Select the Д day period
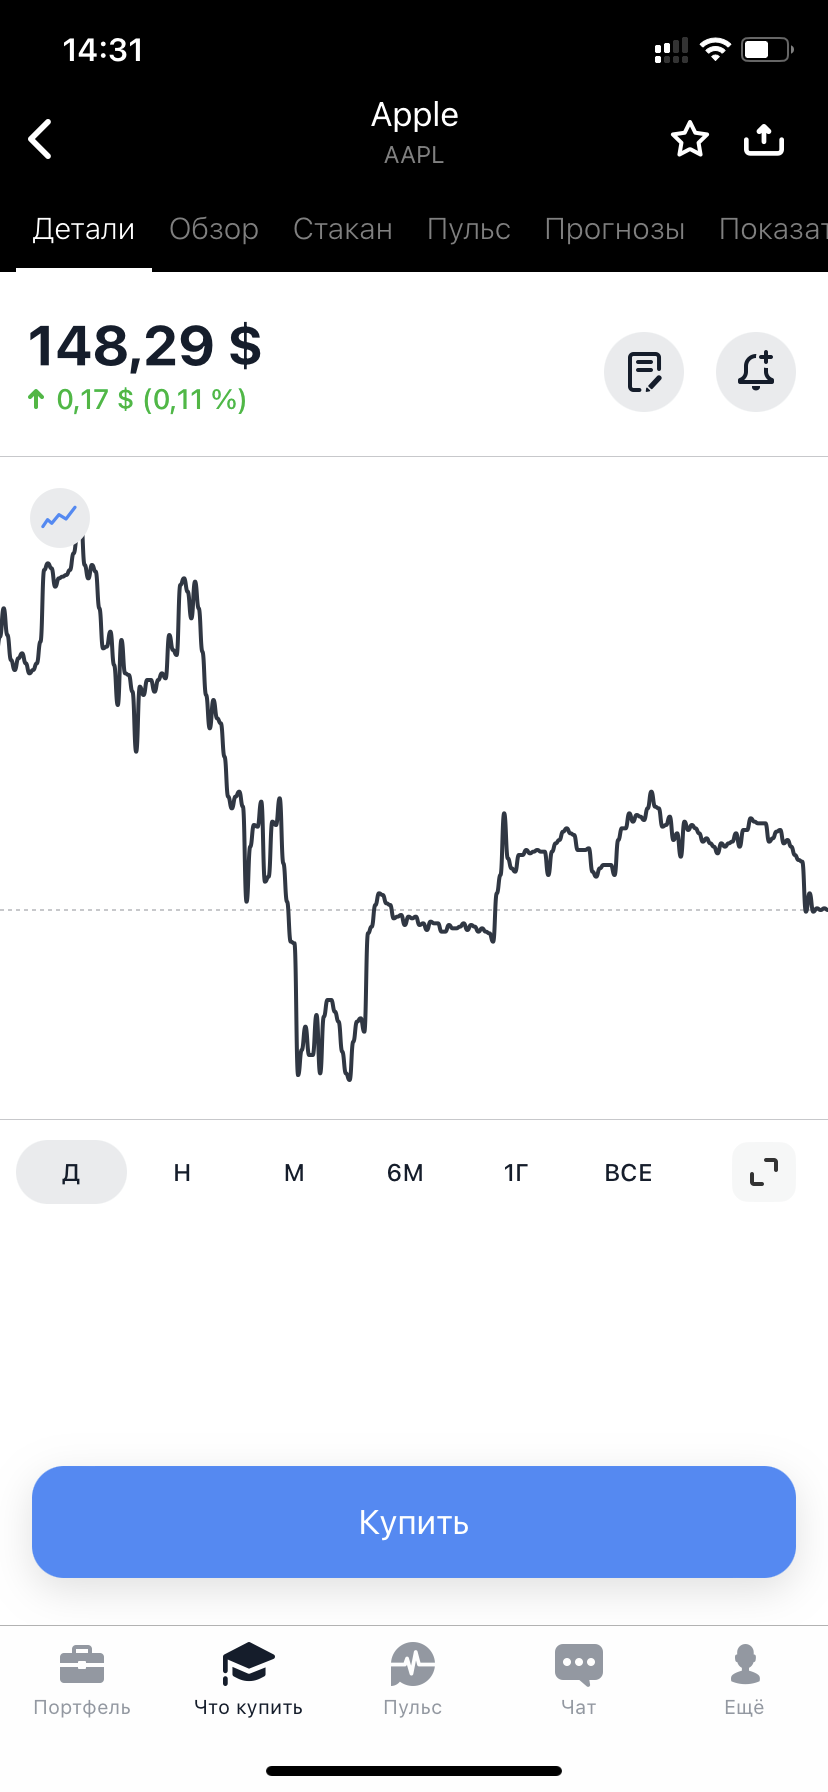The image size is (828, 1792). [x=71, y=1172]
